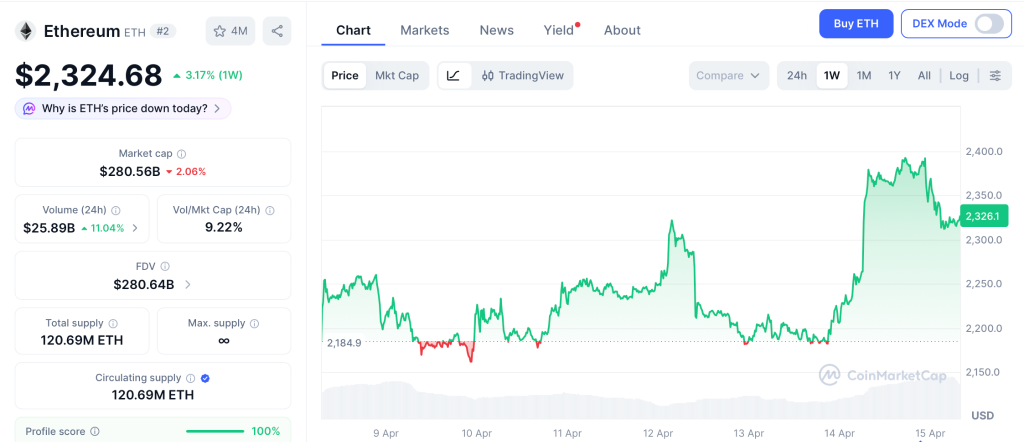This screenshot has width=1024, height=442.
Task: Click the verified badge next to Circulating supply
Action: click(205, 378)
